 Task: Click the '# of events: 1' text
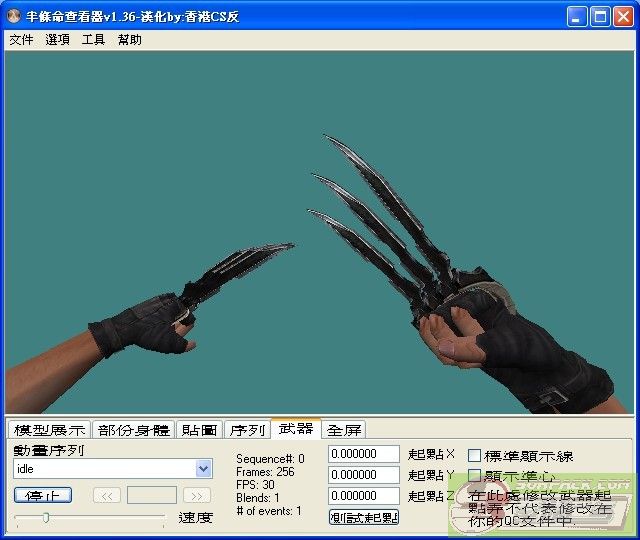point(269,511)
